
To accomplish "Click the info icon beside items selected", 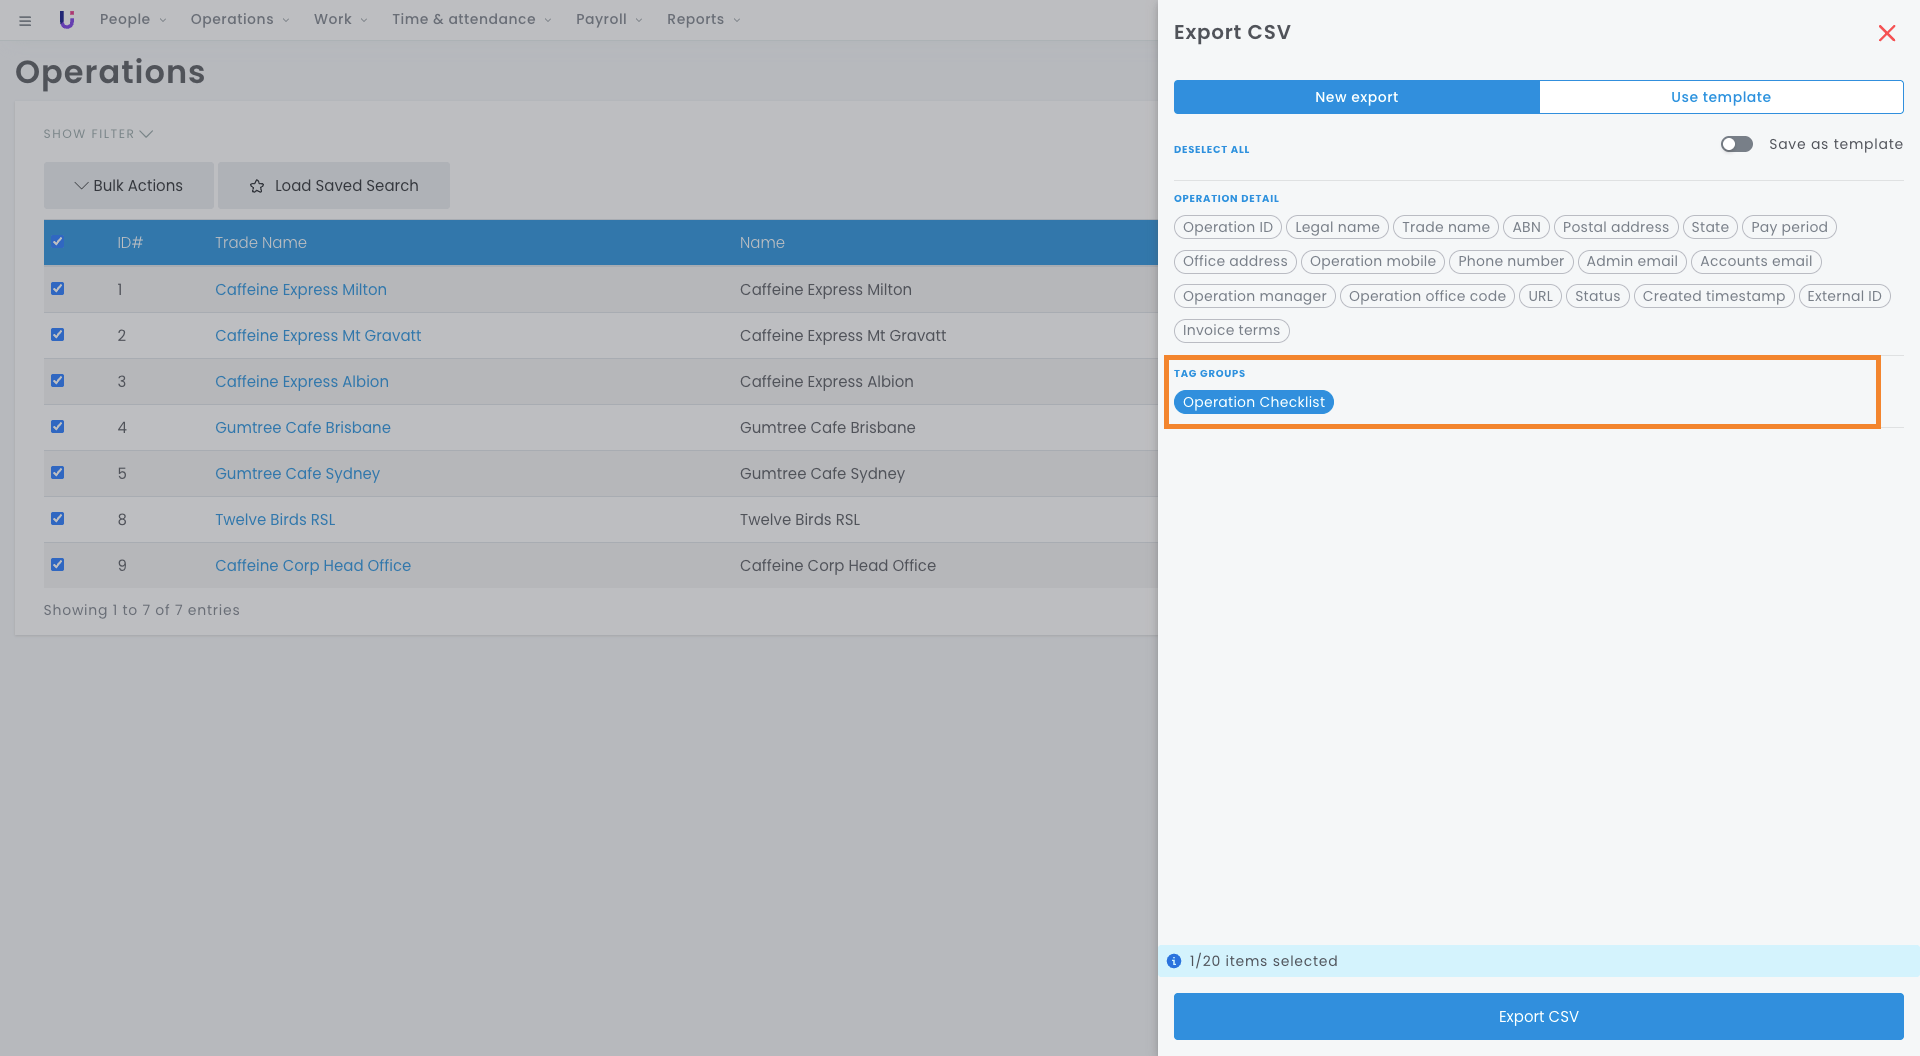I will (1174, 961).
